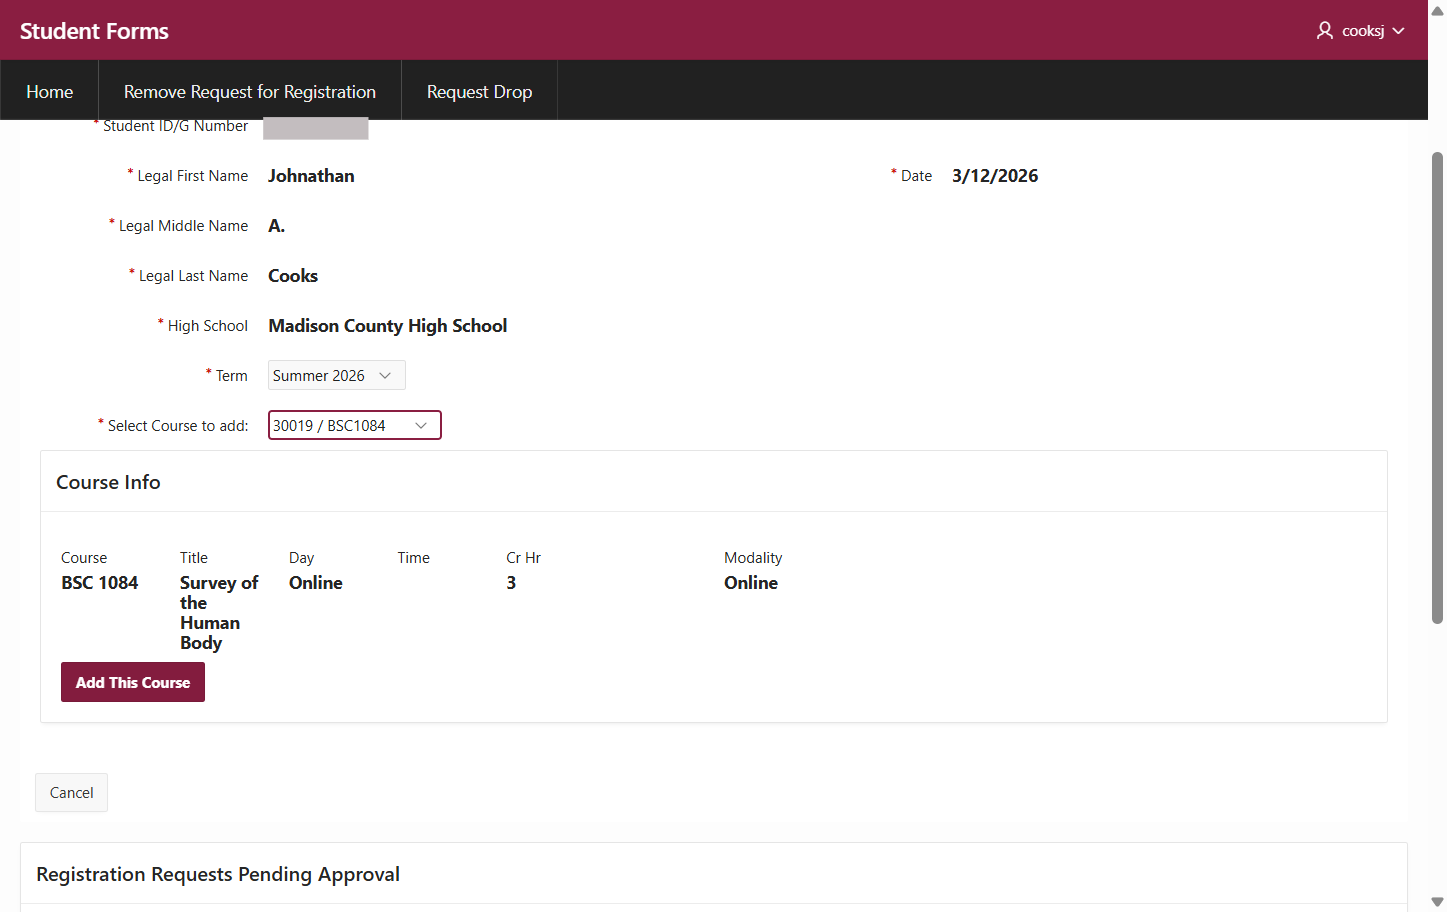Click the Title column header
This screenshot has width=1447, height=912.
(x=194, y=558)
